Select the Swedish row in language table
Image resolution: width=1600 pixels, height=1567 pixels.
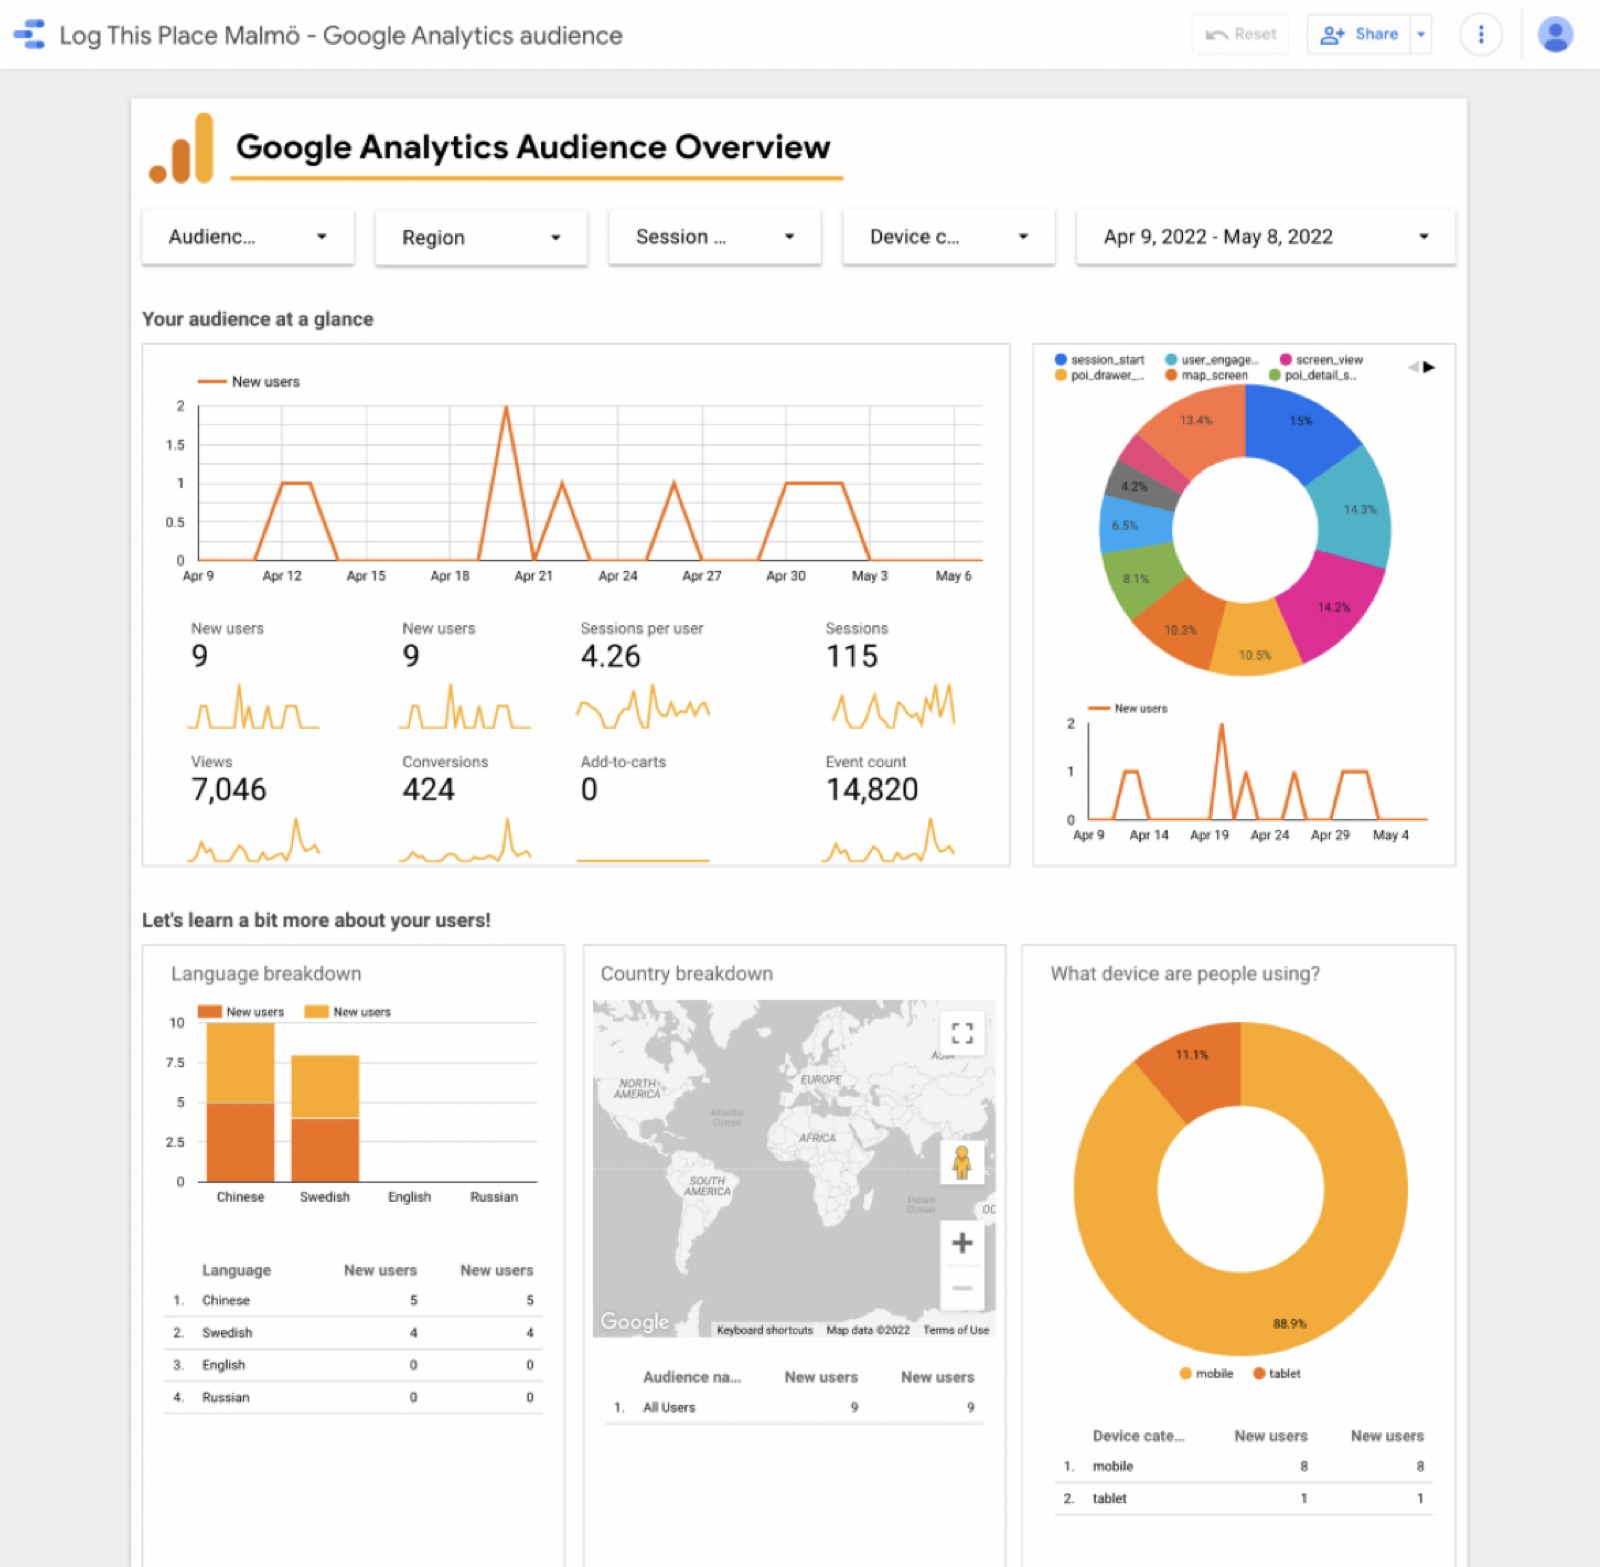pyautogui.click(x=353, y=1333)
